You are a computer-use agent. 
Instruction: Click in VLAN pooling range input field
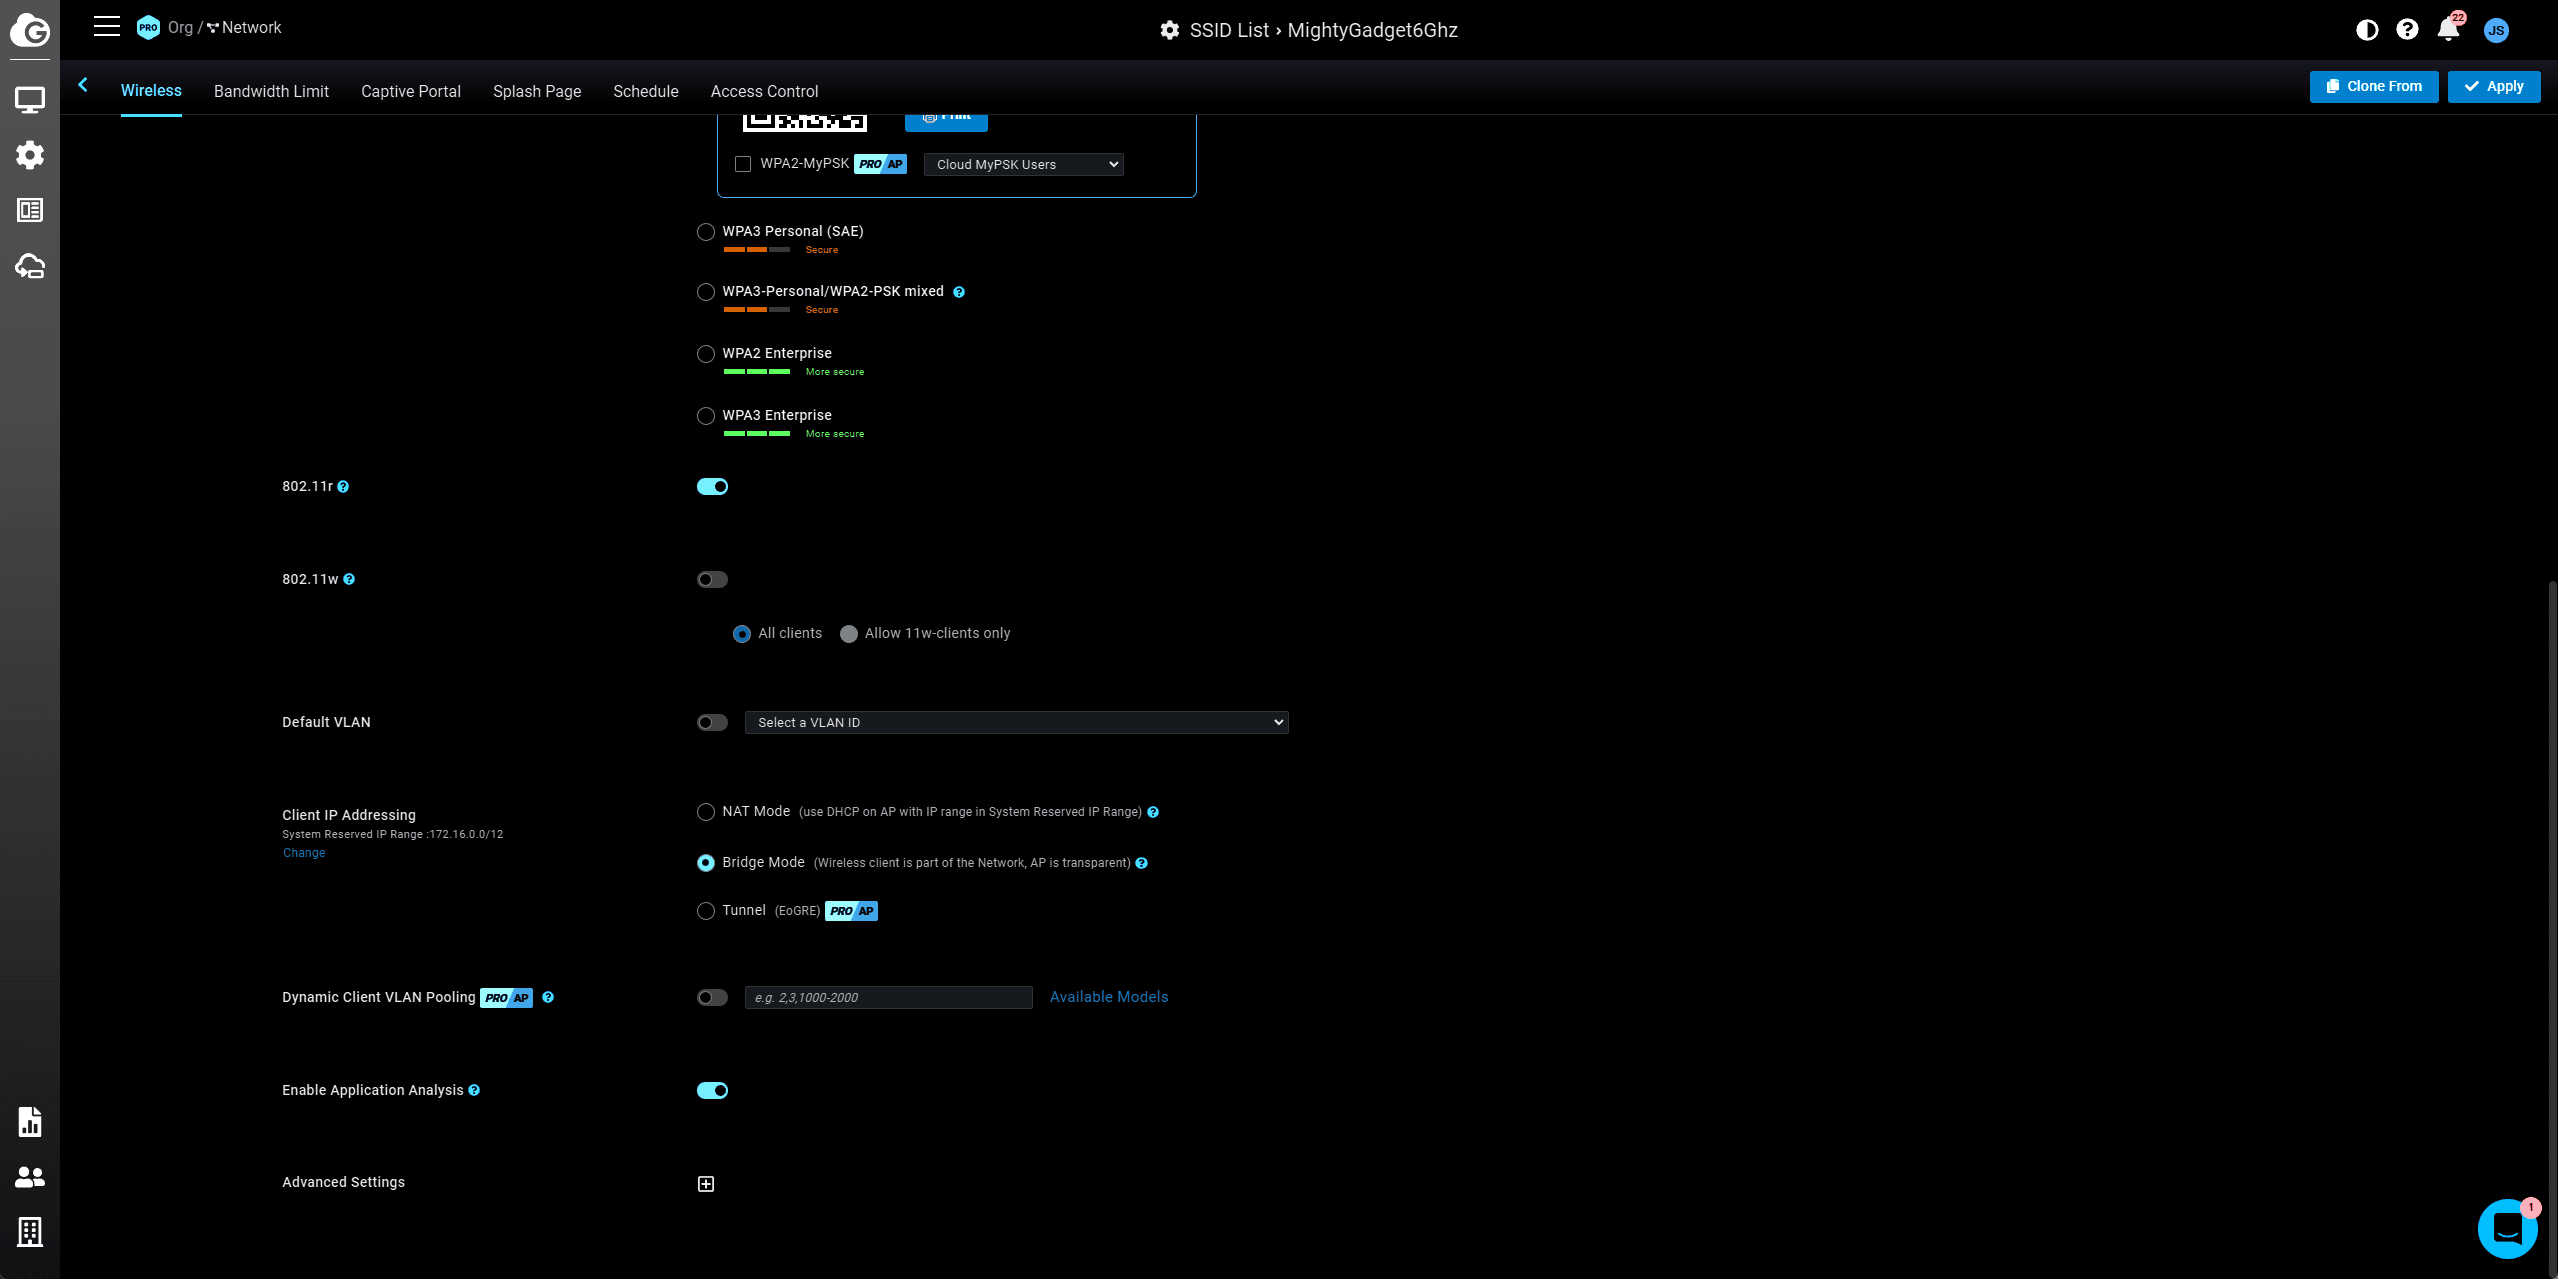point(888,998)
